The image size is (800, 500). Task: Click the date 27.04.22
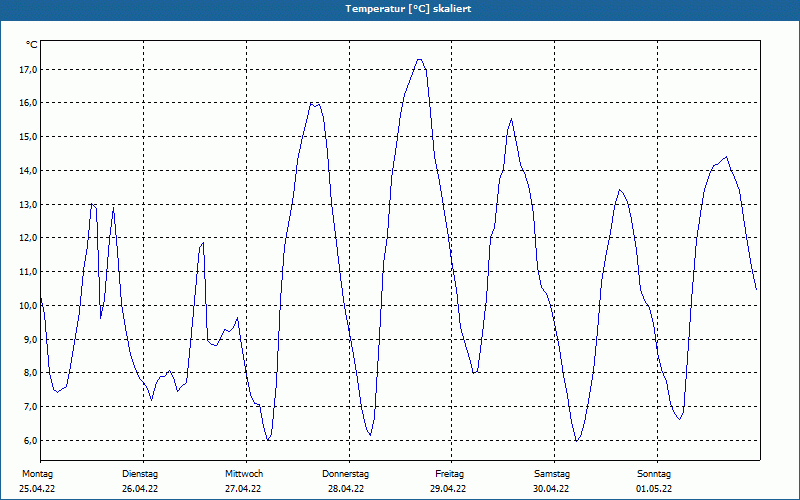point(243,489)
